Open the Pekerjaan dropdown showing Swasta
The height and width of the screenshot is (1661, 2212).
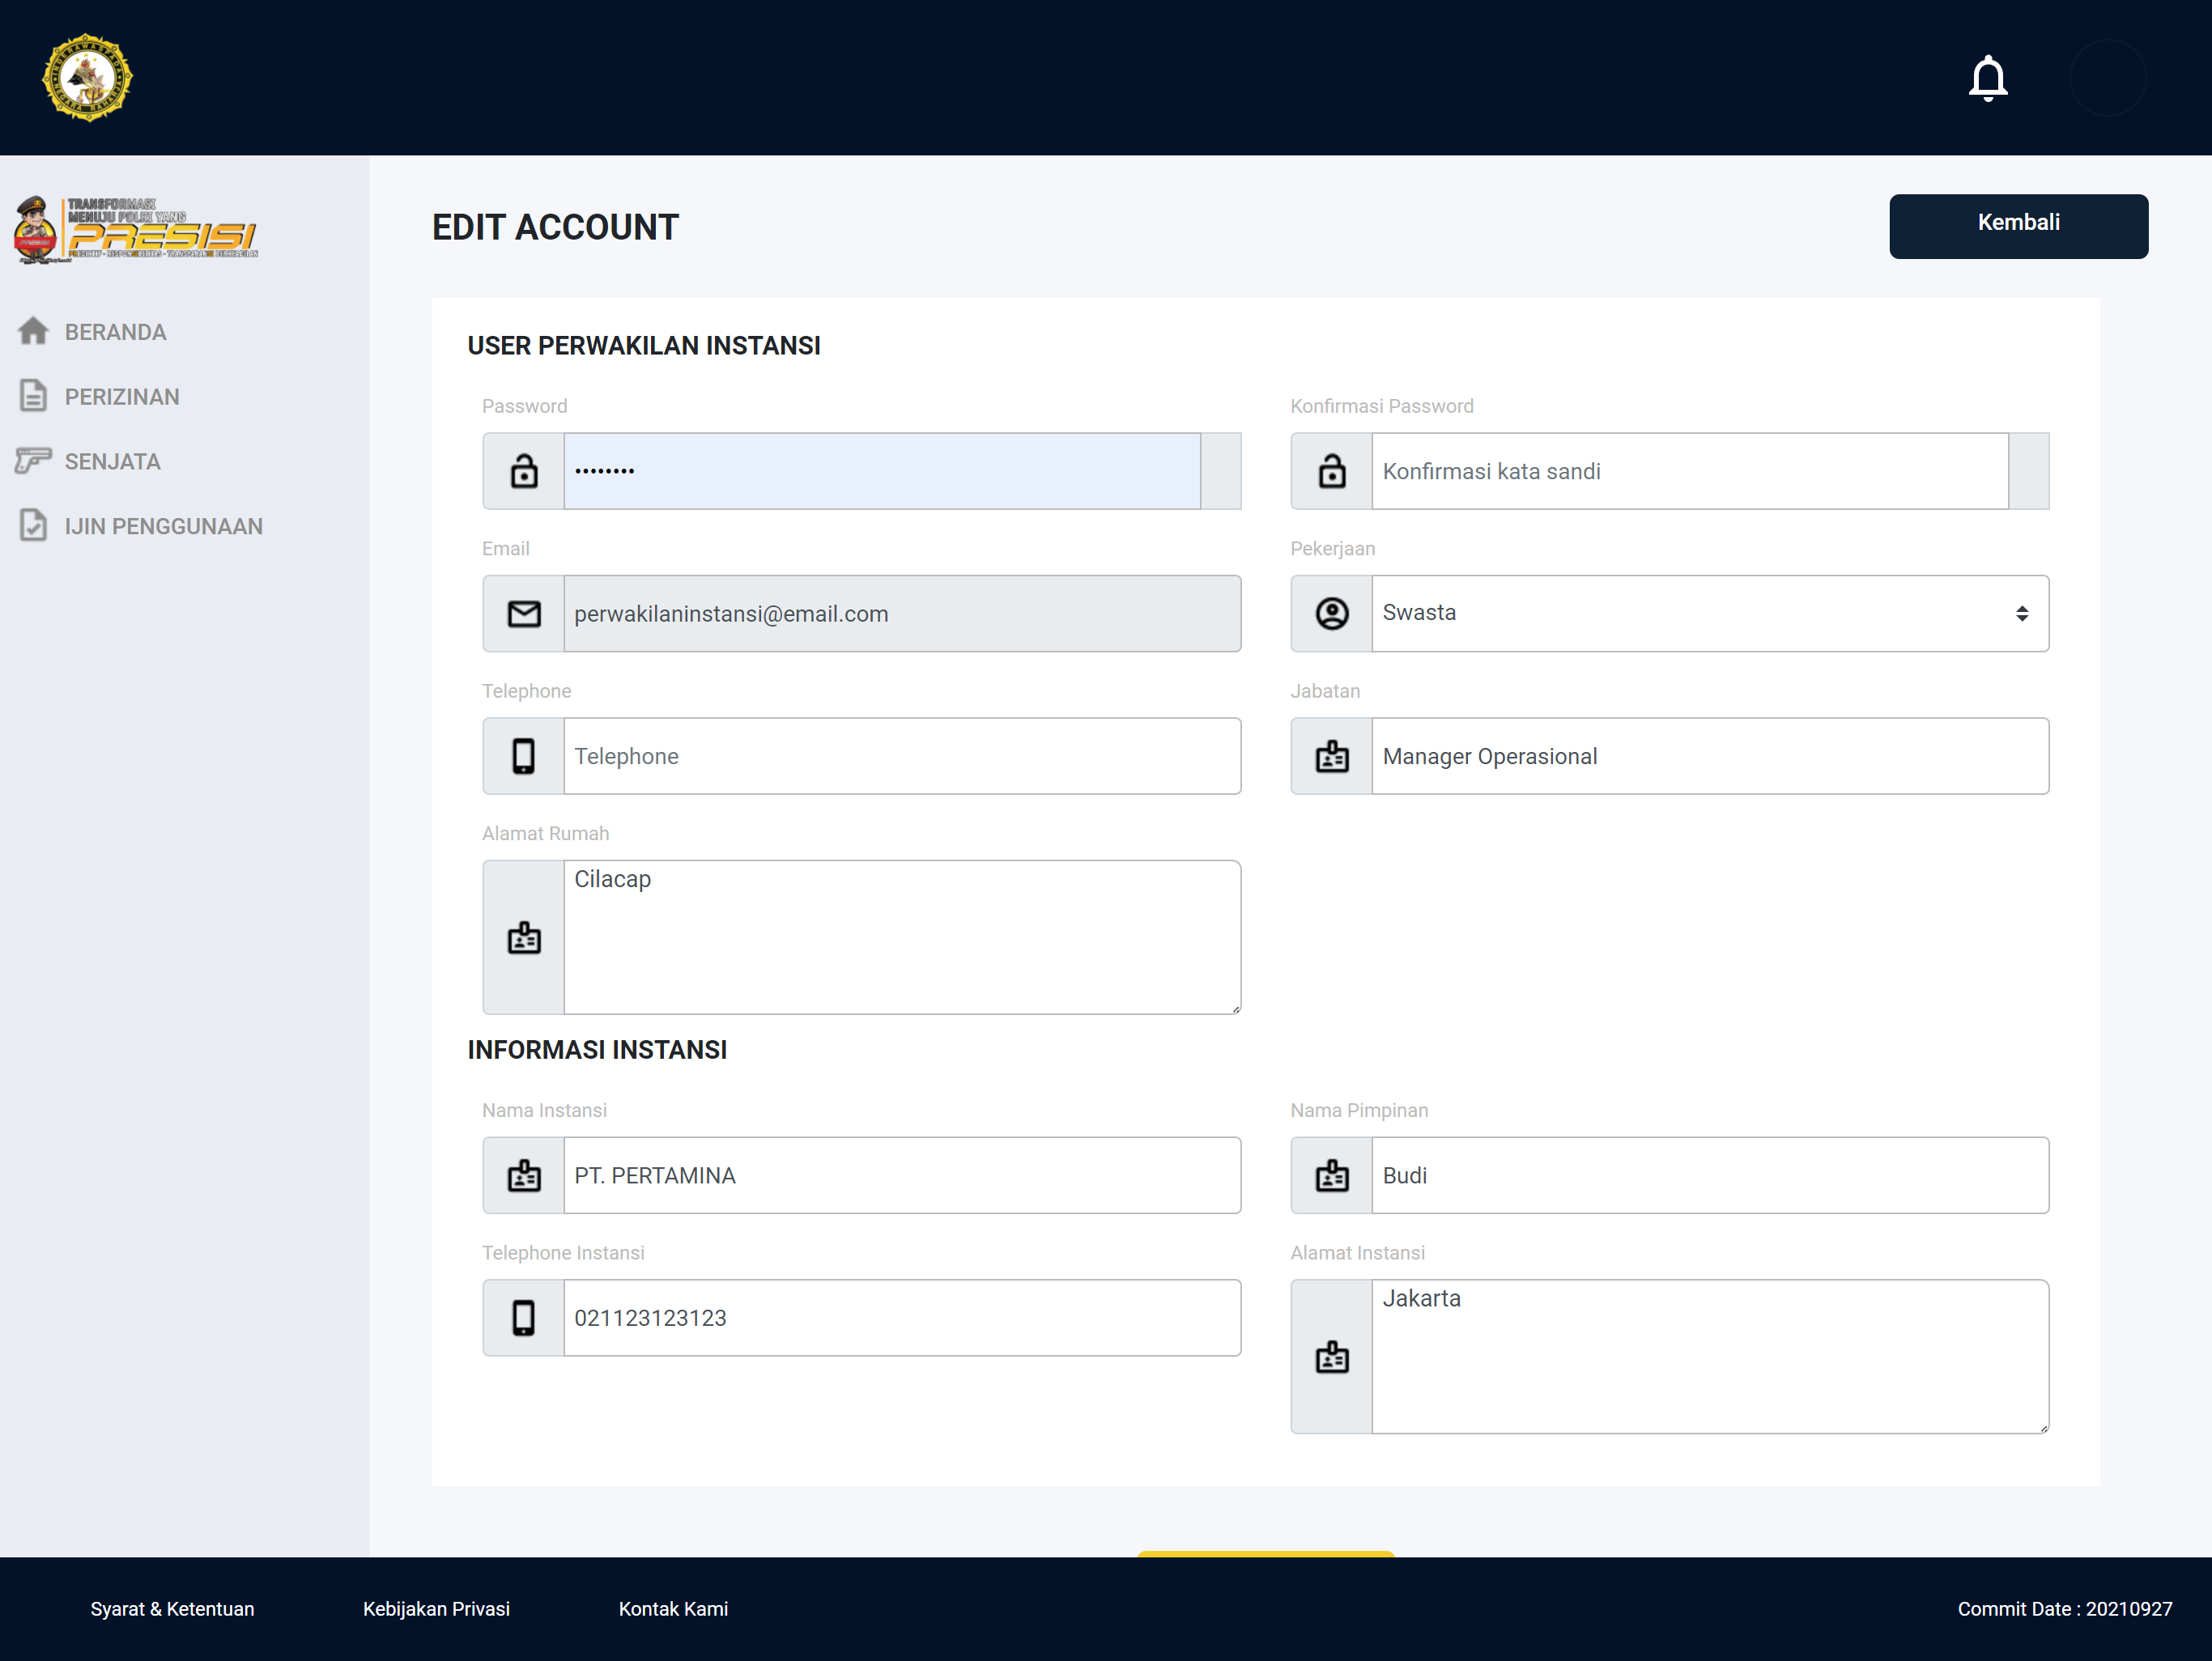pos(1708,613)
